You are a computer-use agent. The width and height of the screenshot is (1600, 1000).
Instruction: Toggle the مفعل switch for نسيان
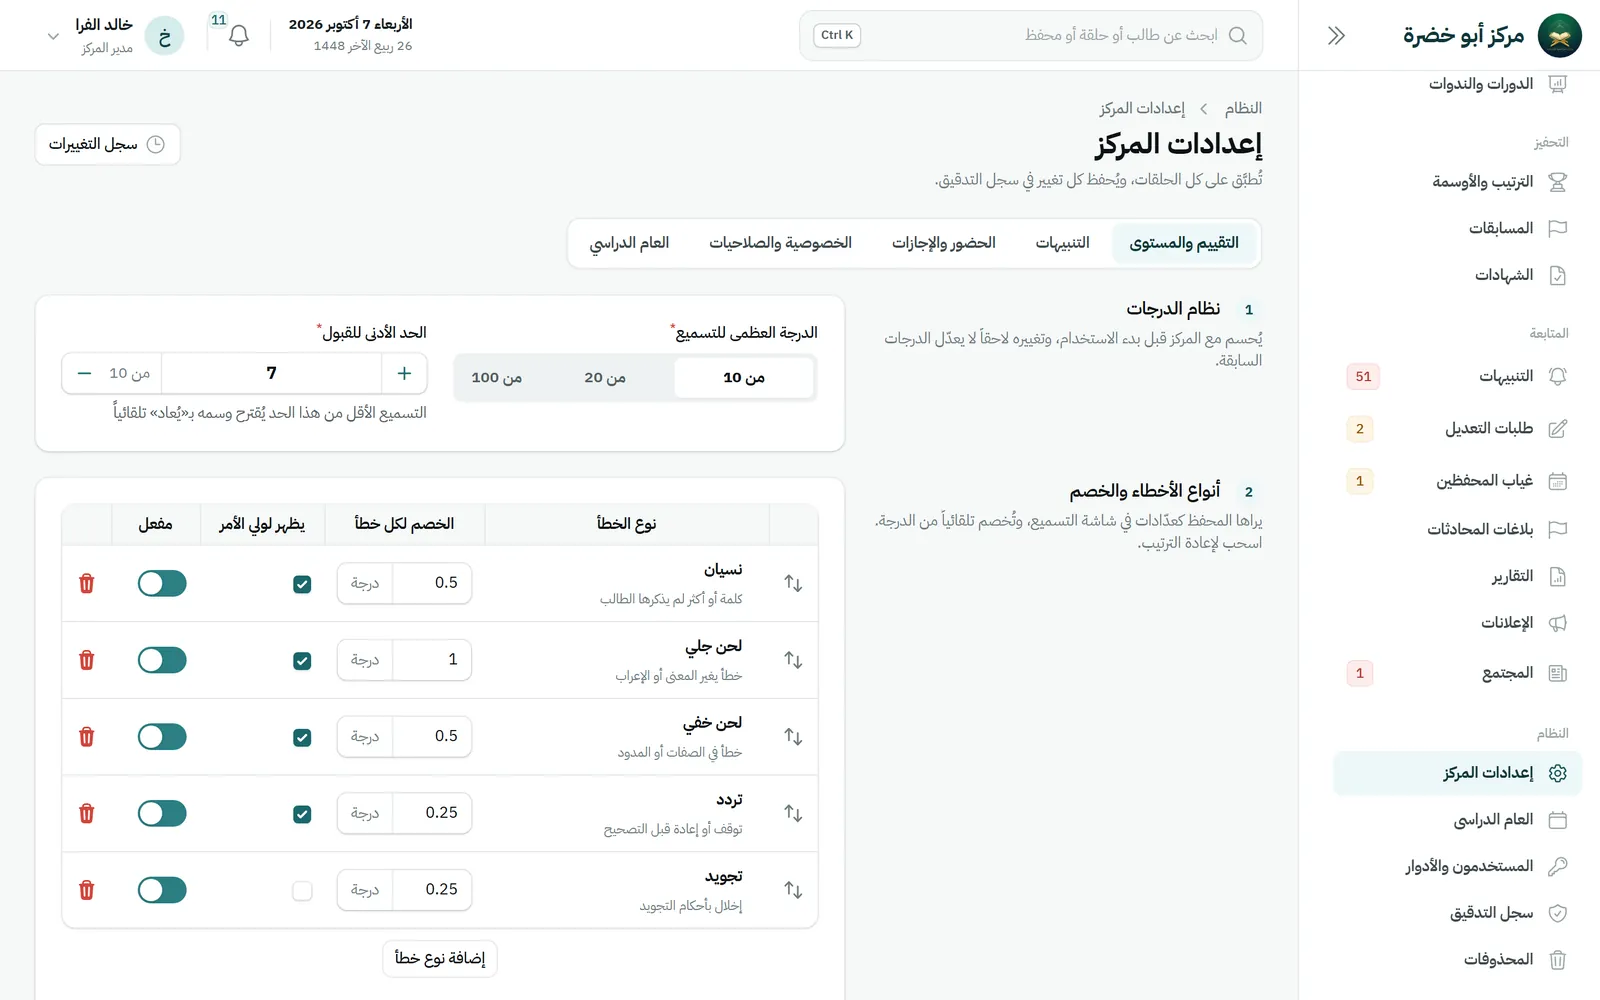tap(162, 583)
